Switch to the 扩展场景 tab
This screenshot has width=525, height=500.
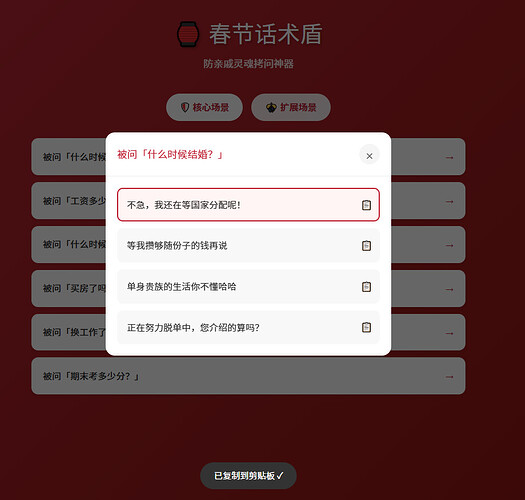pyautogui.click(x=291, y=108)
